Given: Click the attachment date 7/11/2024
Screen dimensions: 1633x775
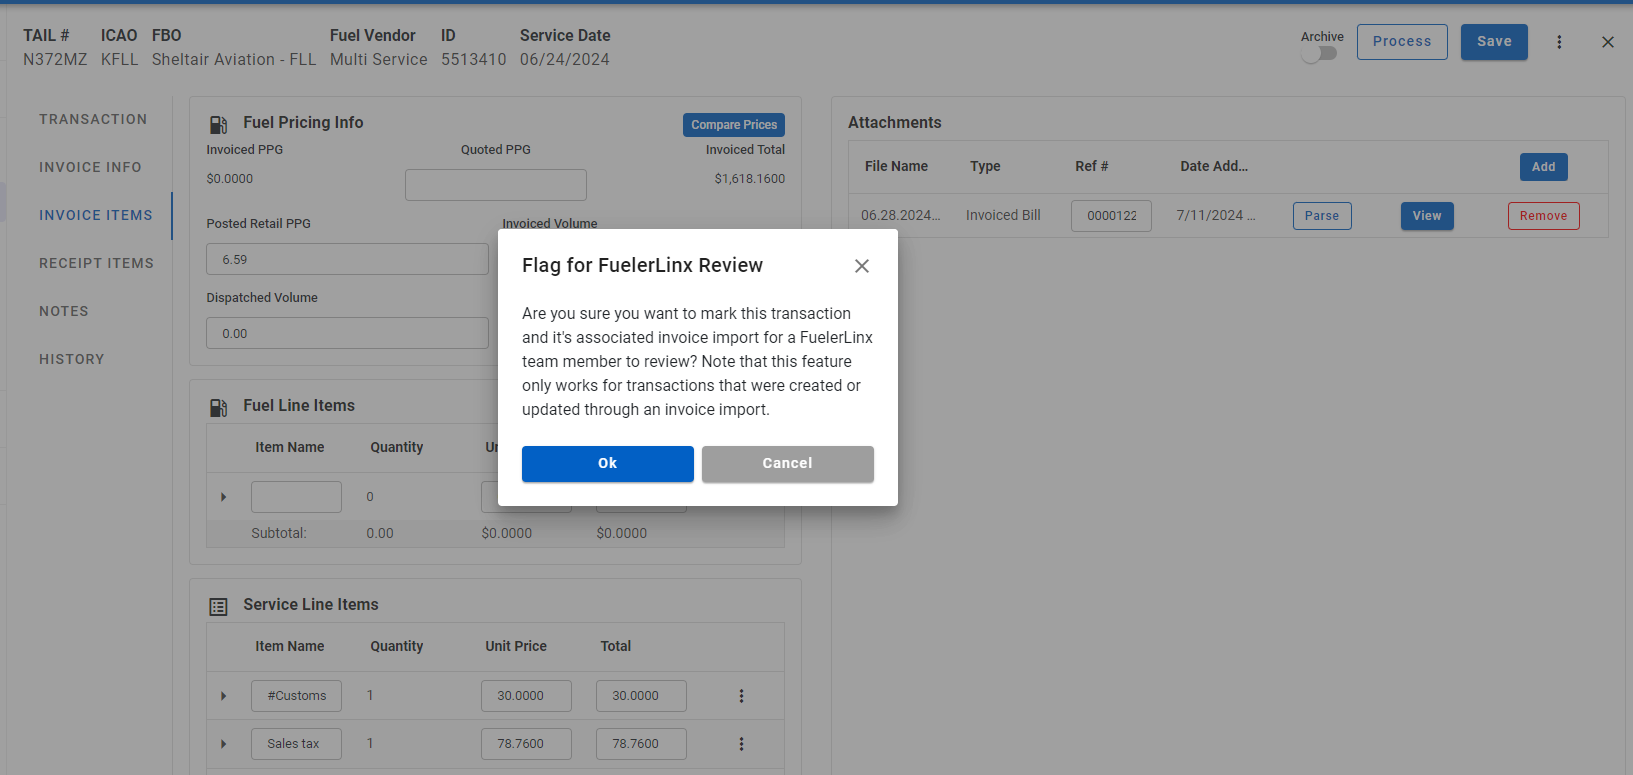Looking at the screenshot, I should [1216, 216].
